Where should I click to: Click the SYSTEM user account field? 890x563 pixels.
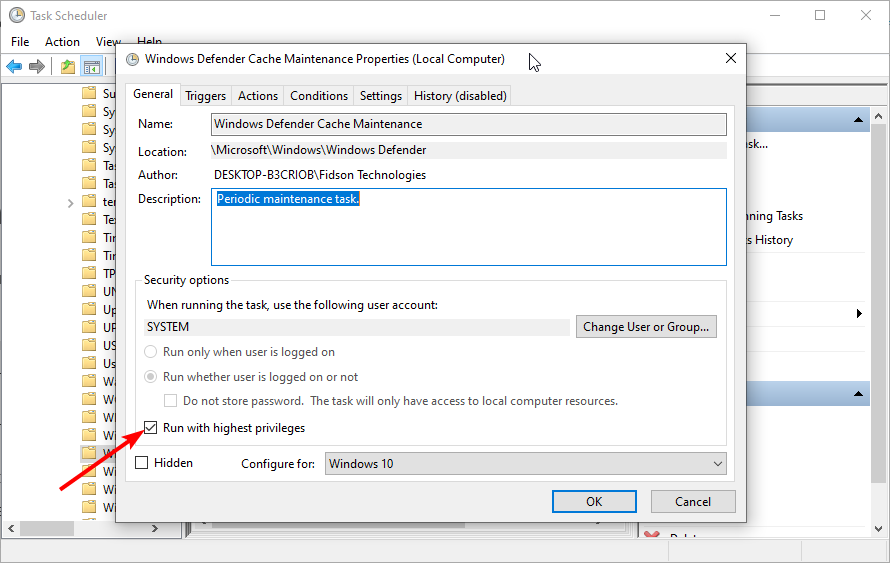pos(357,327)
